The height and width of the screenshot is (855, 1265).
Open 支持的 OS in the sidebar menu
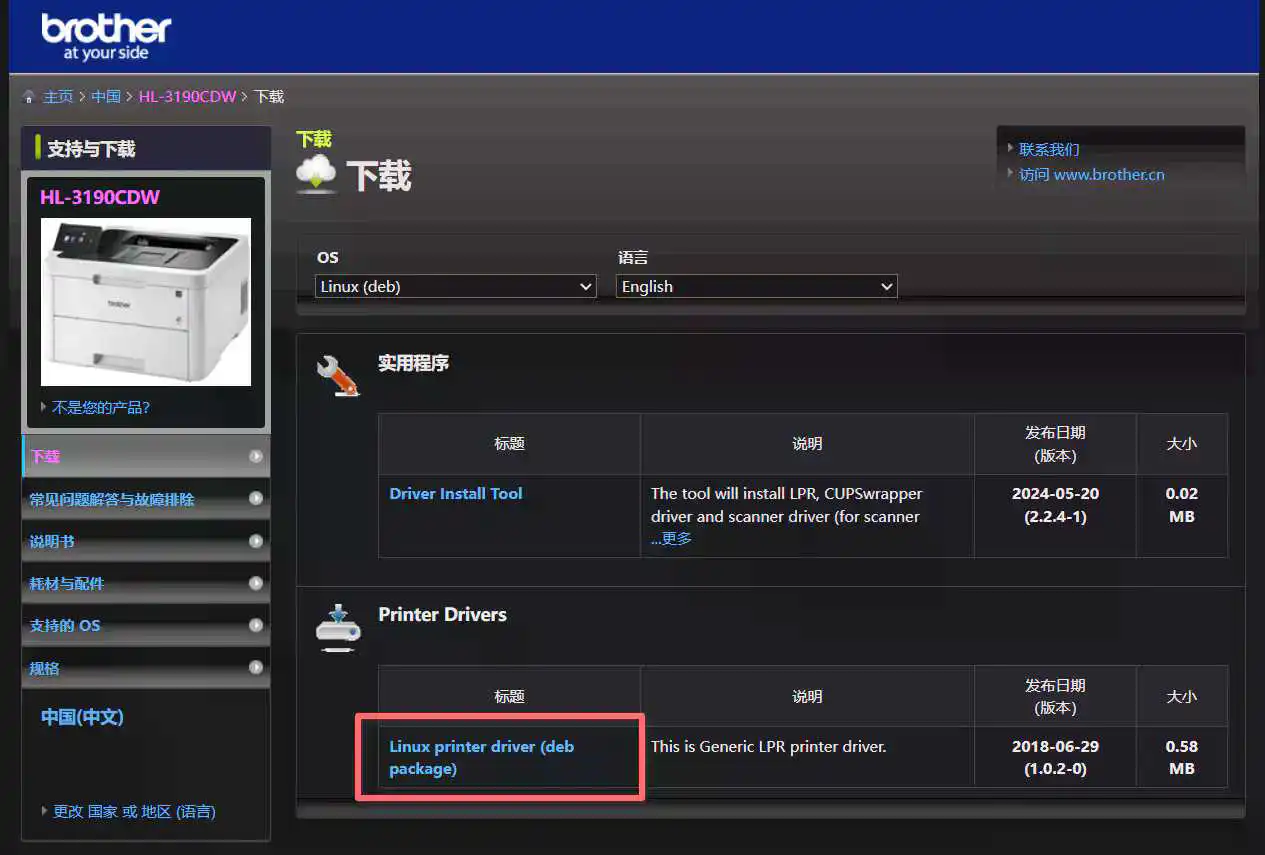coord(146,625)
